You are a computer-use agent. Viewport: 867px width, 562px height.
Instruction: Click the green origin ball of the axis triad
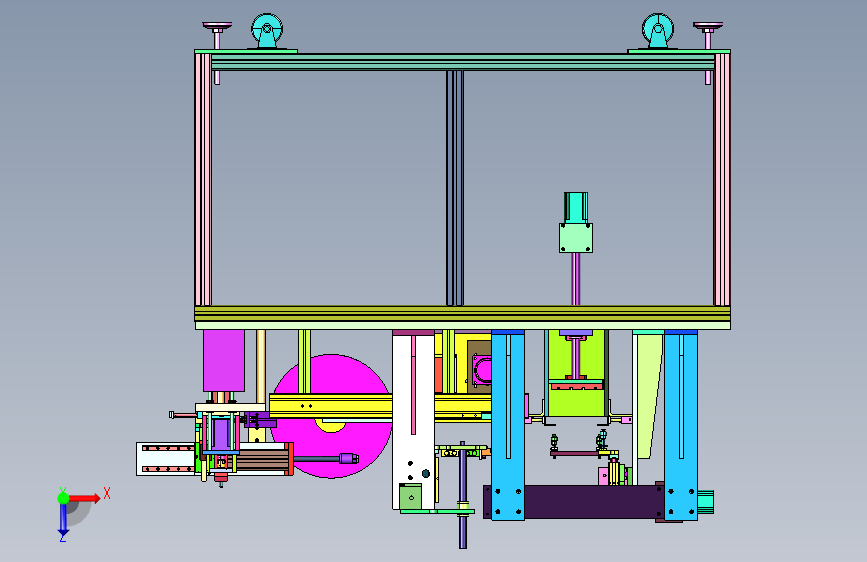pos(63,498)
